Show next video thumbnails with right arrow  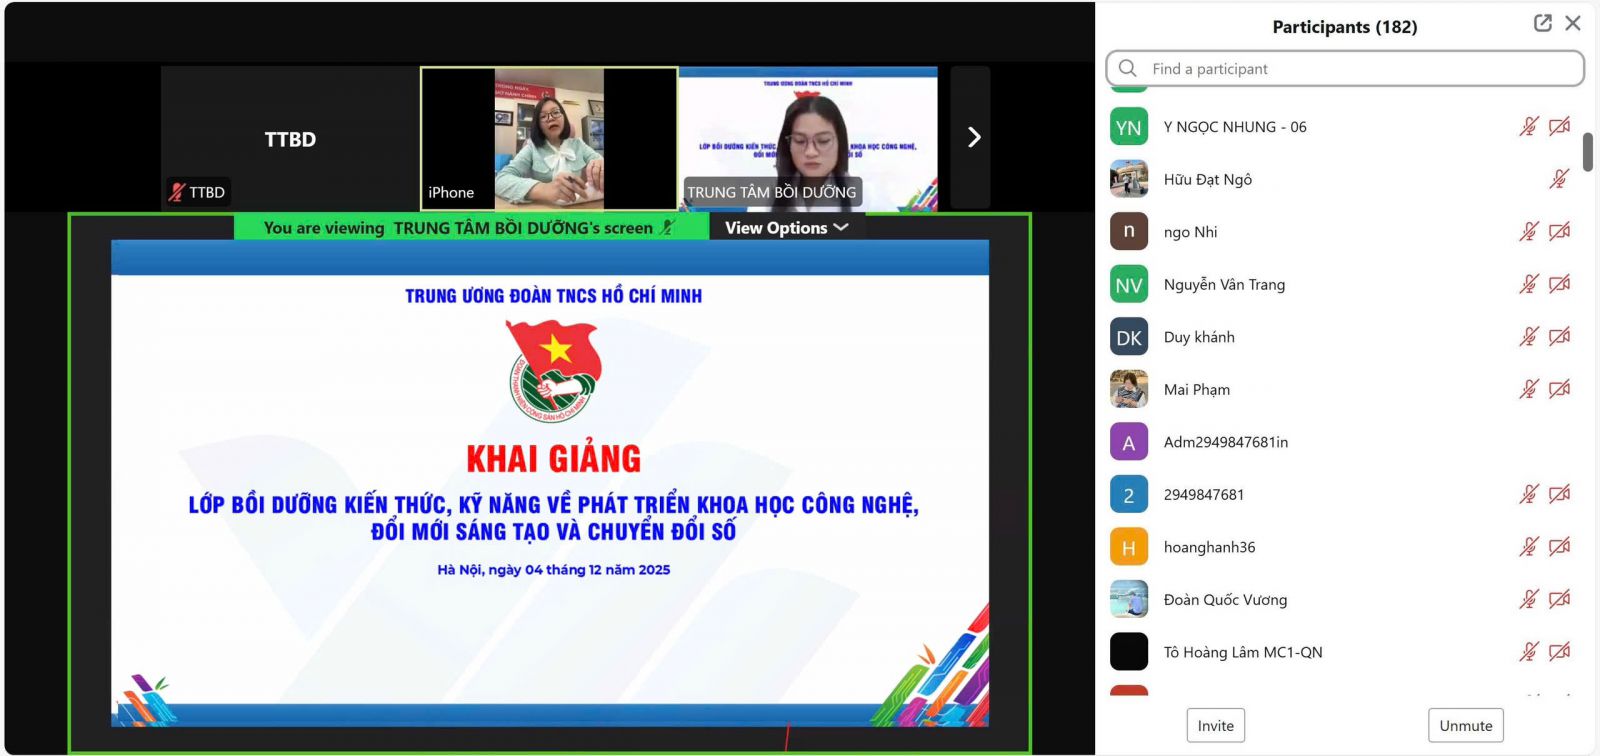click(973, 137)
